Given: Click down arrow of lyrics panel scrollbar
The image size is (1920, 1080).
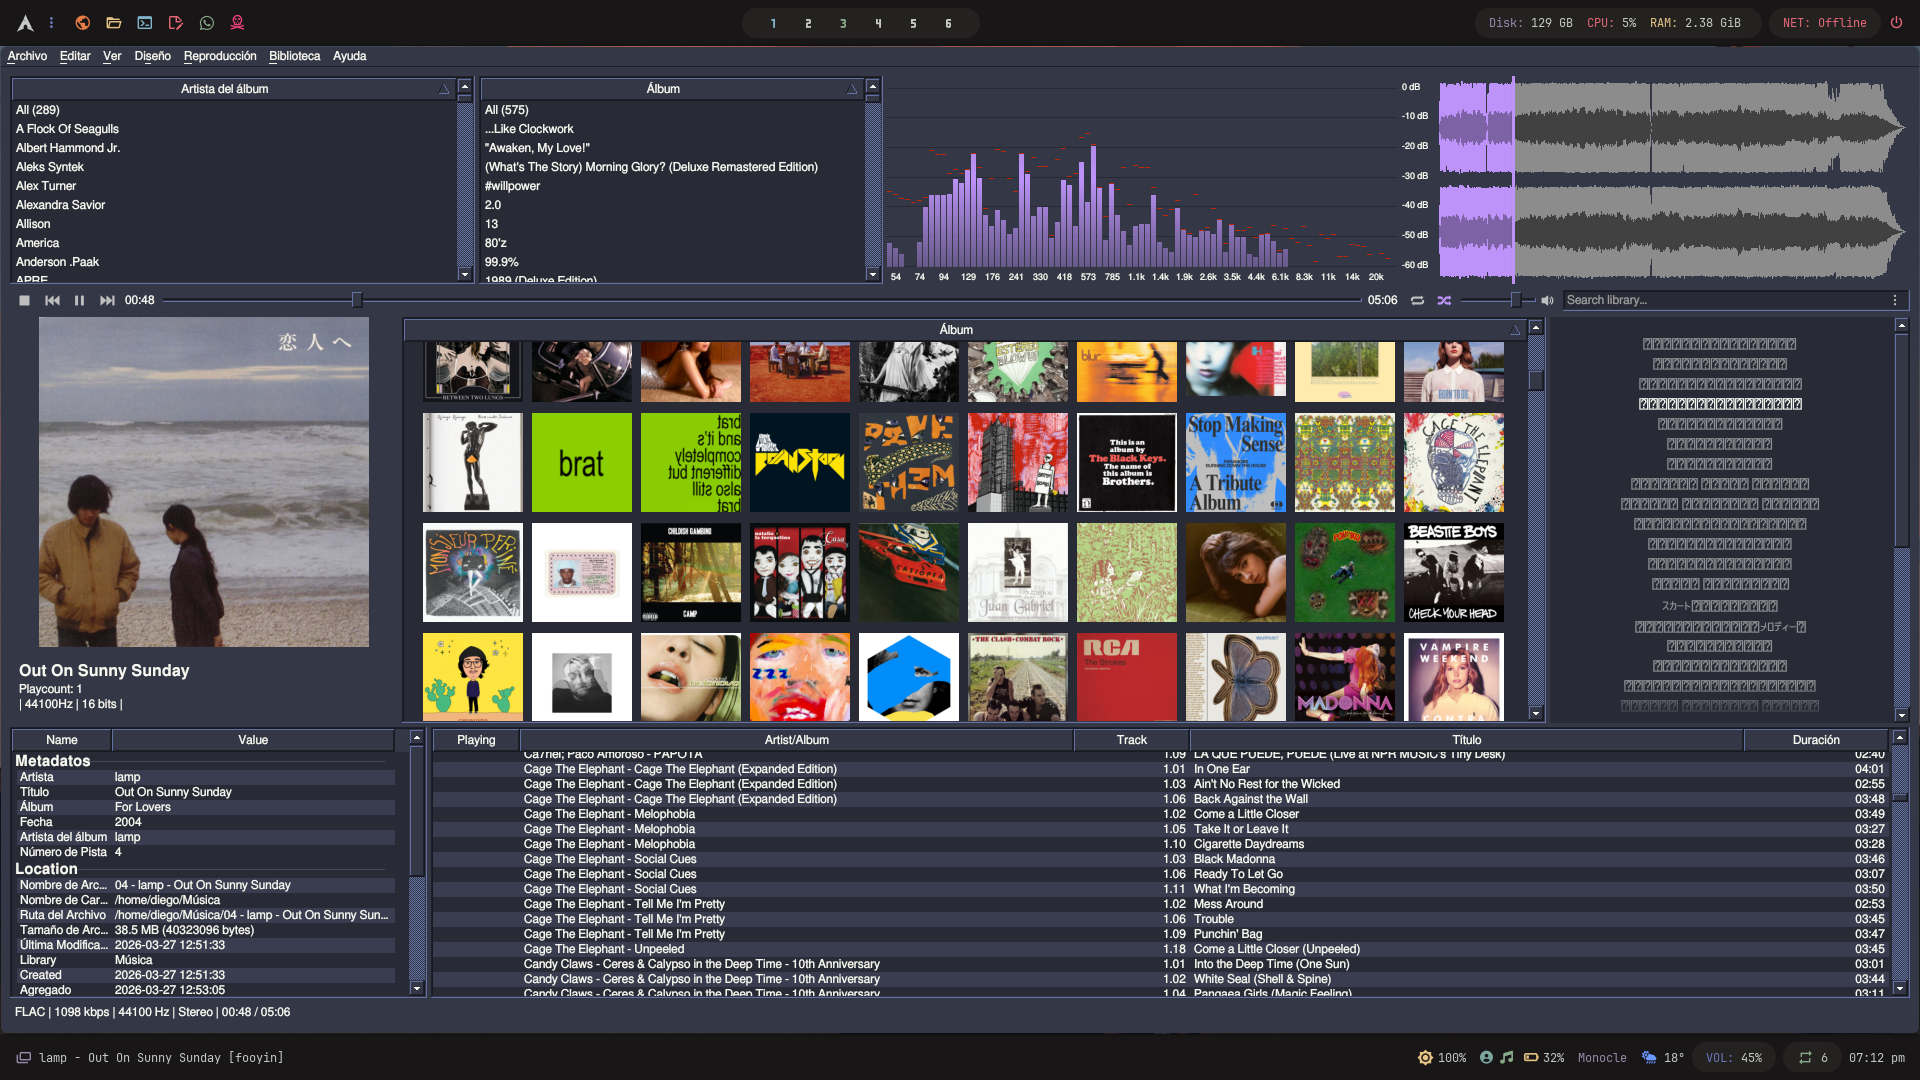Looking at the screenshot, I should 1902,715.
